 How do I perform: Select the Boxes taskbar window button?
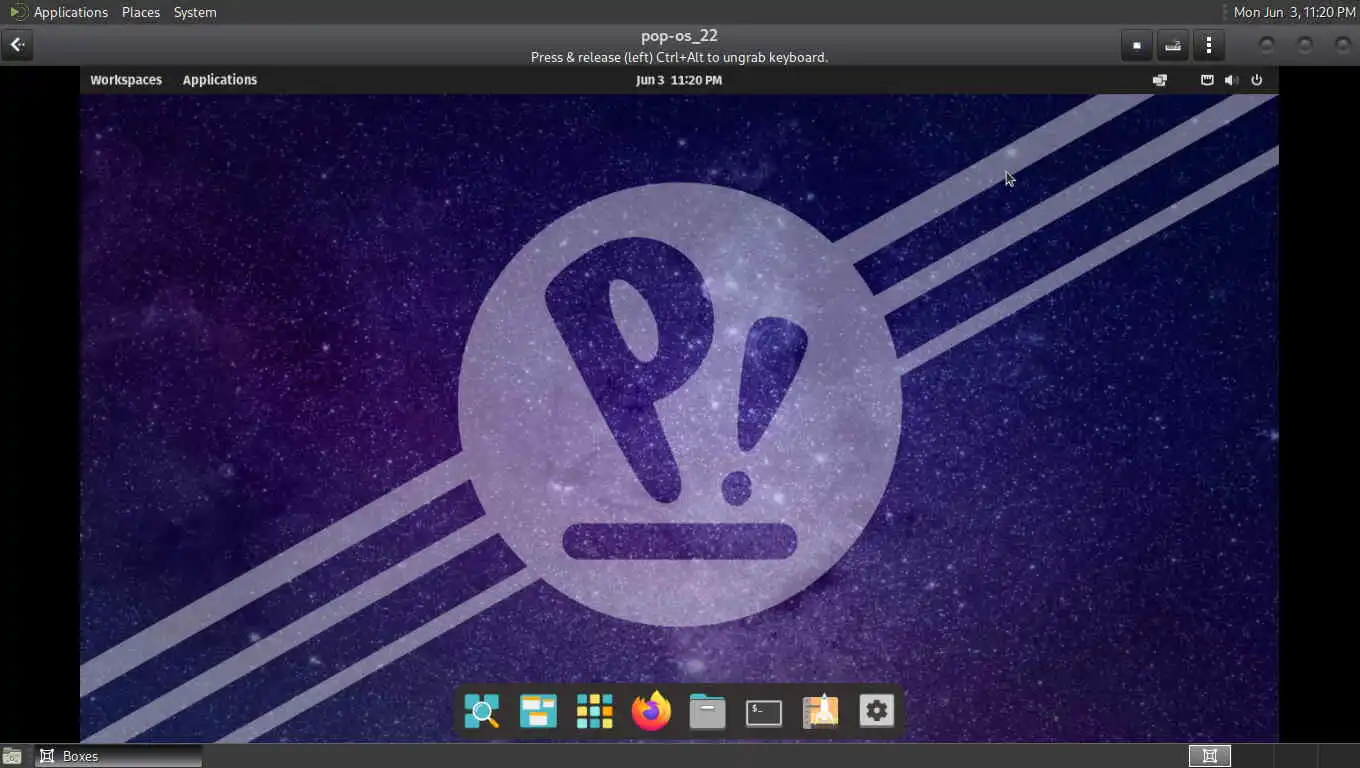(x=119, y=756)
